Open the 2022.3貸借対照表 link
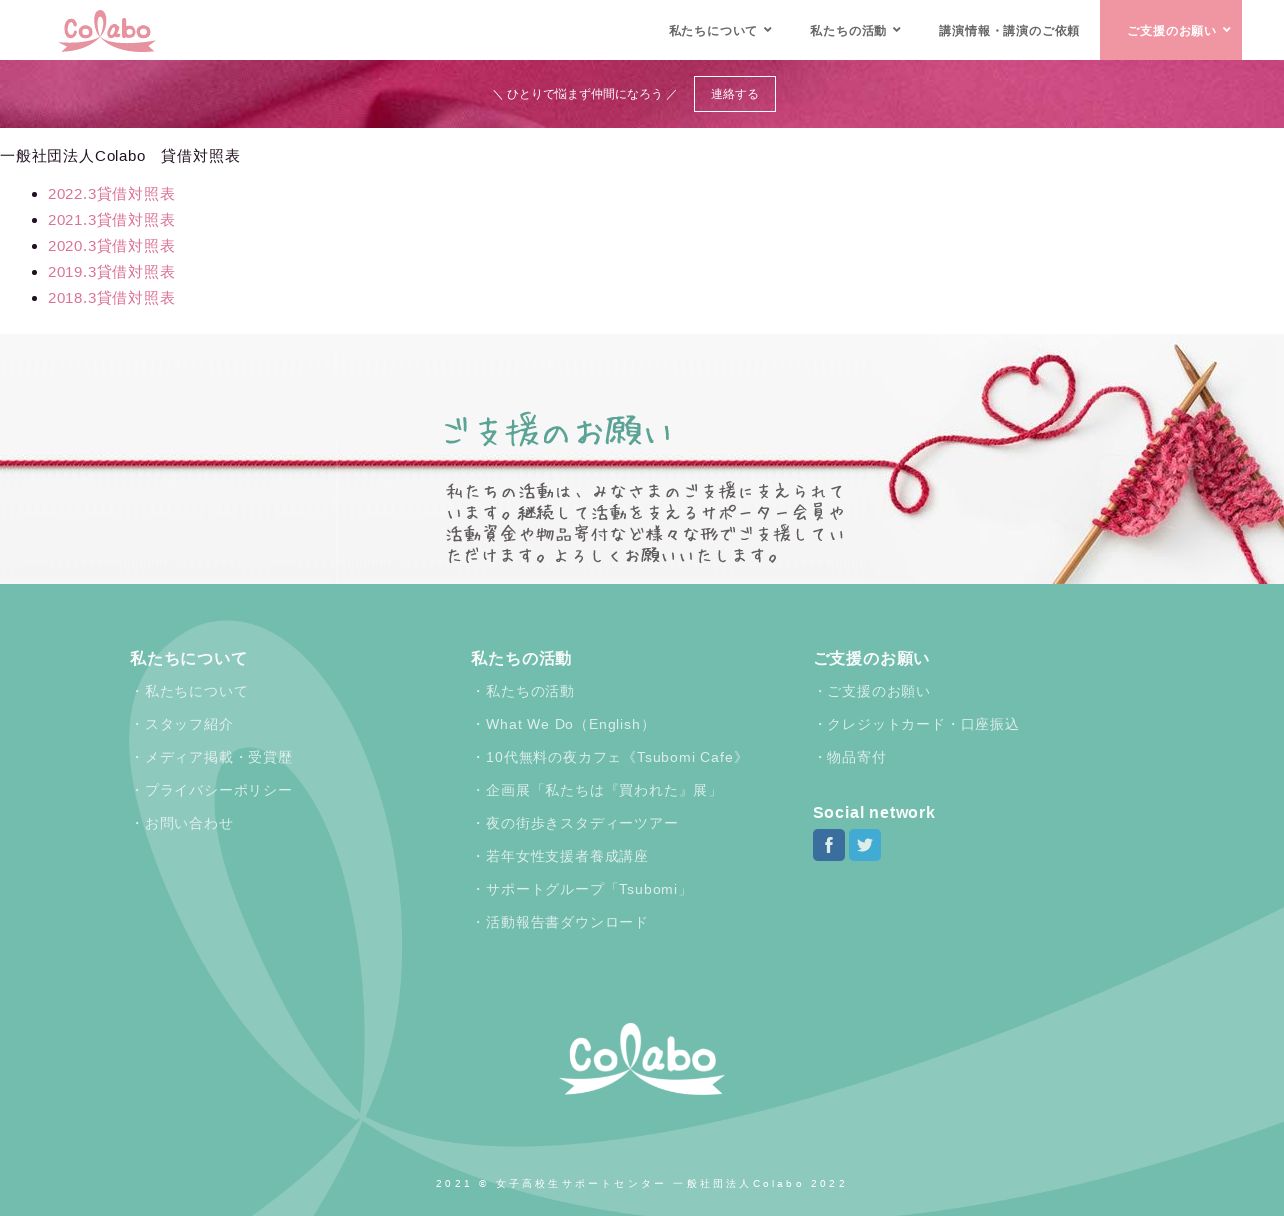The height and width of the screenshot is (1216, 1284). pos(111,194)
